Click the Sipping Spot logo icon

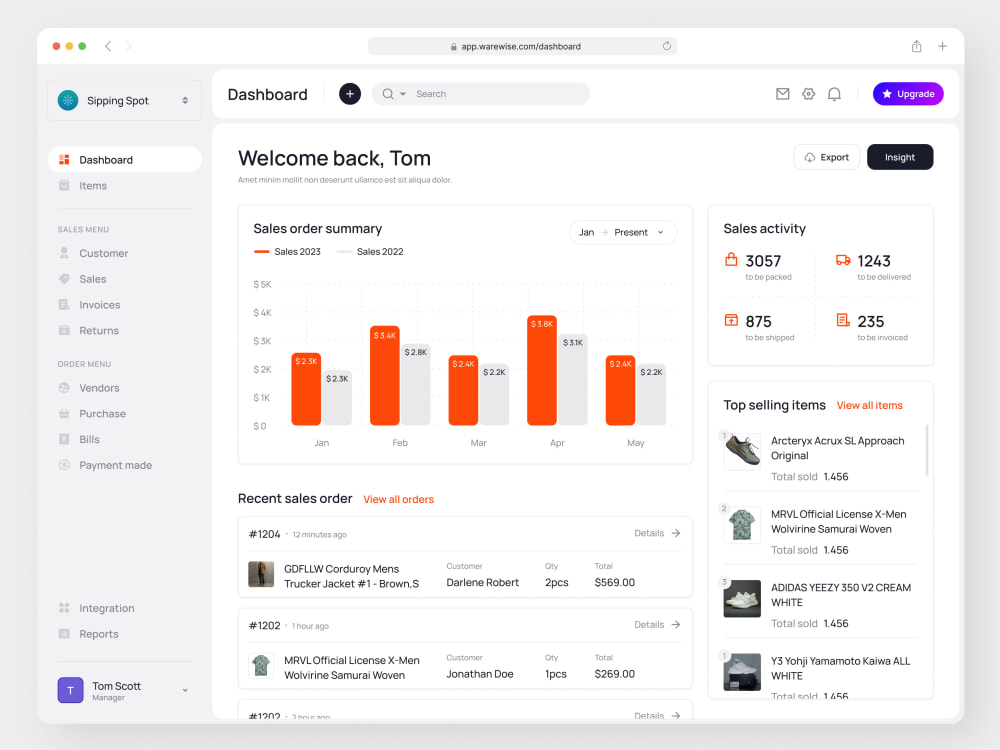coord(68,100)
